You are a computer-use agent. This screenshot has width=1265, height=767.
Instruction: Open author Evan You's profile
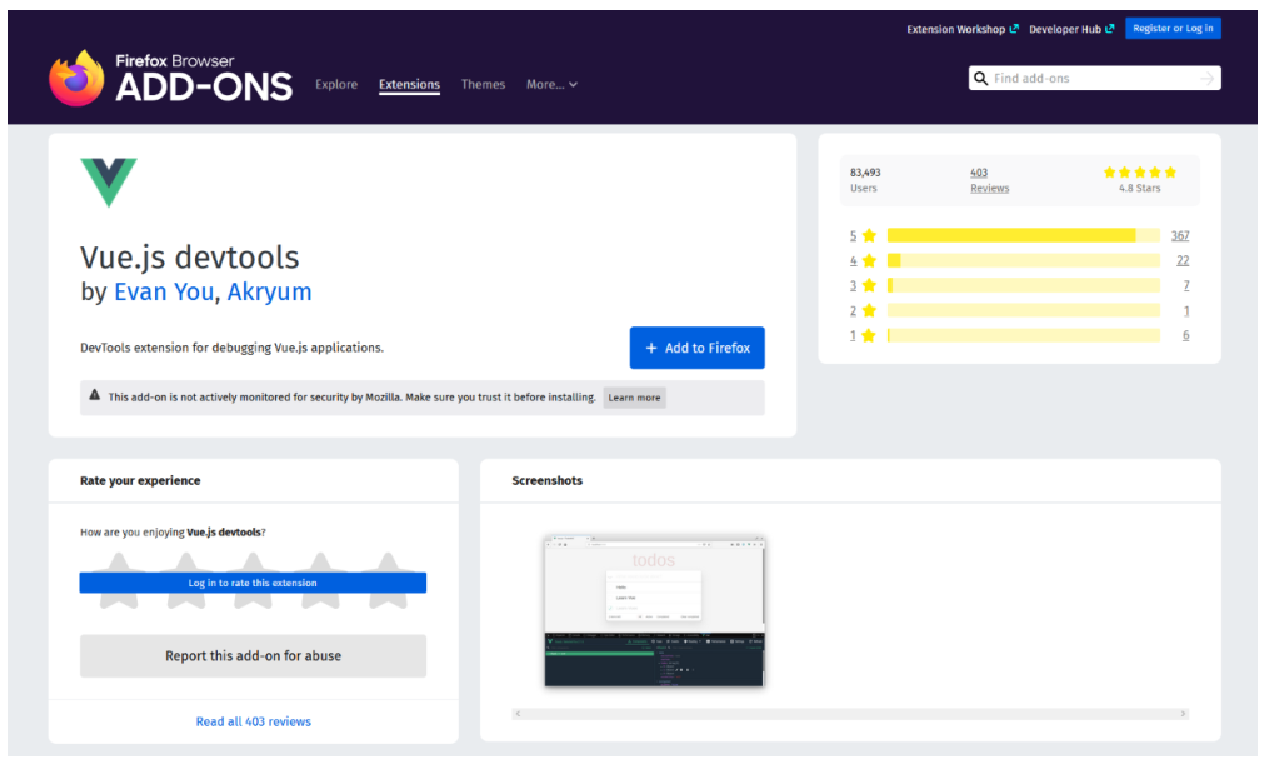pos(164,292)
